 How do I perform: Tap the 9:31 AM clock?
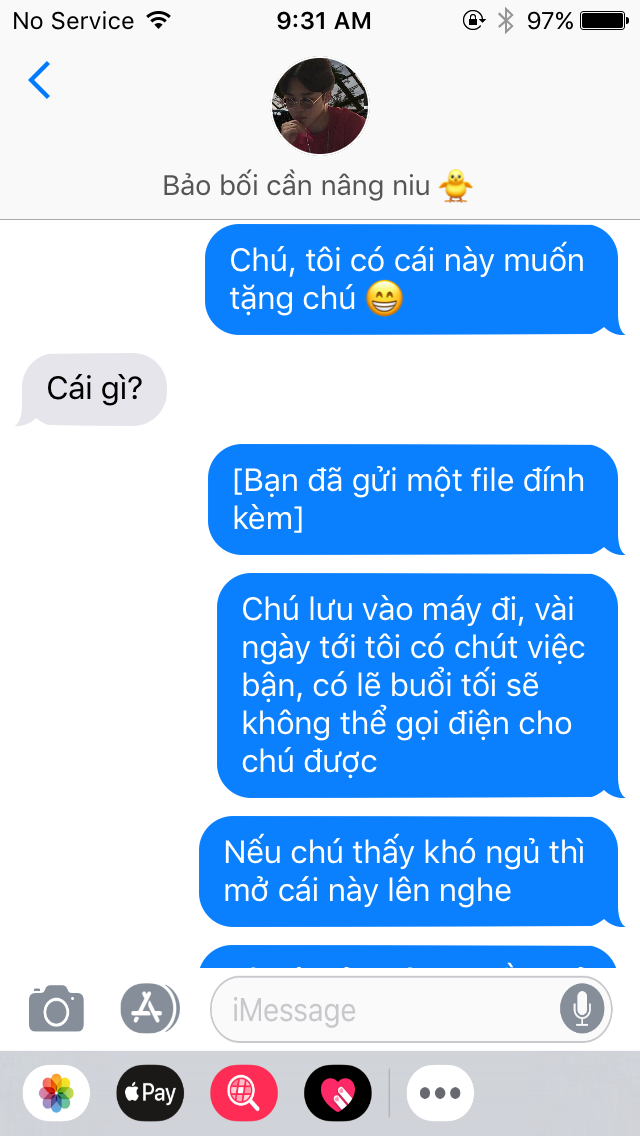click(323, 21)
